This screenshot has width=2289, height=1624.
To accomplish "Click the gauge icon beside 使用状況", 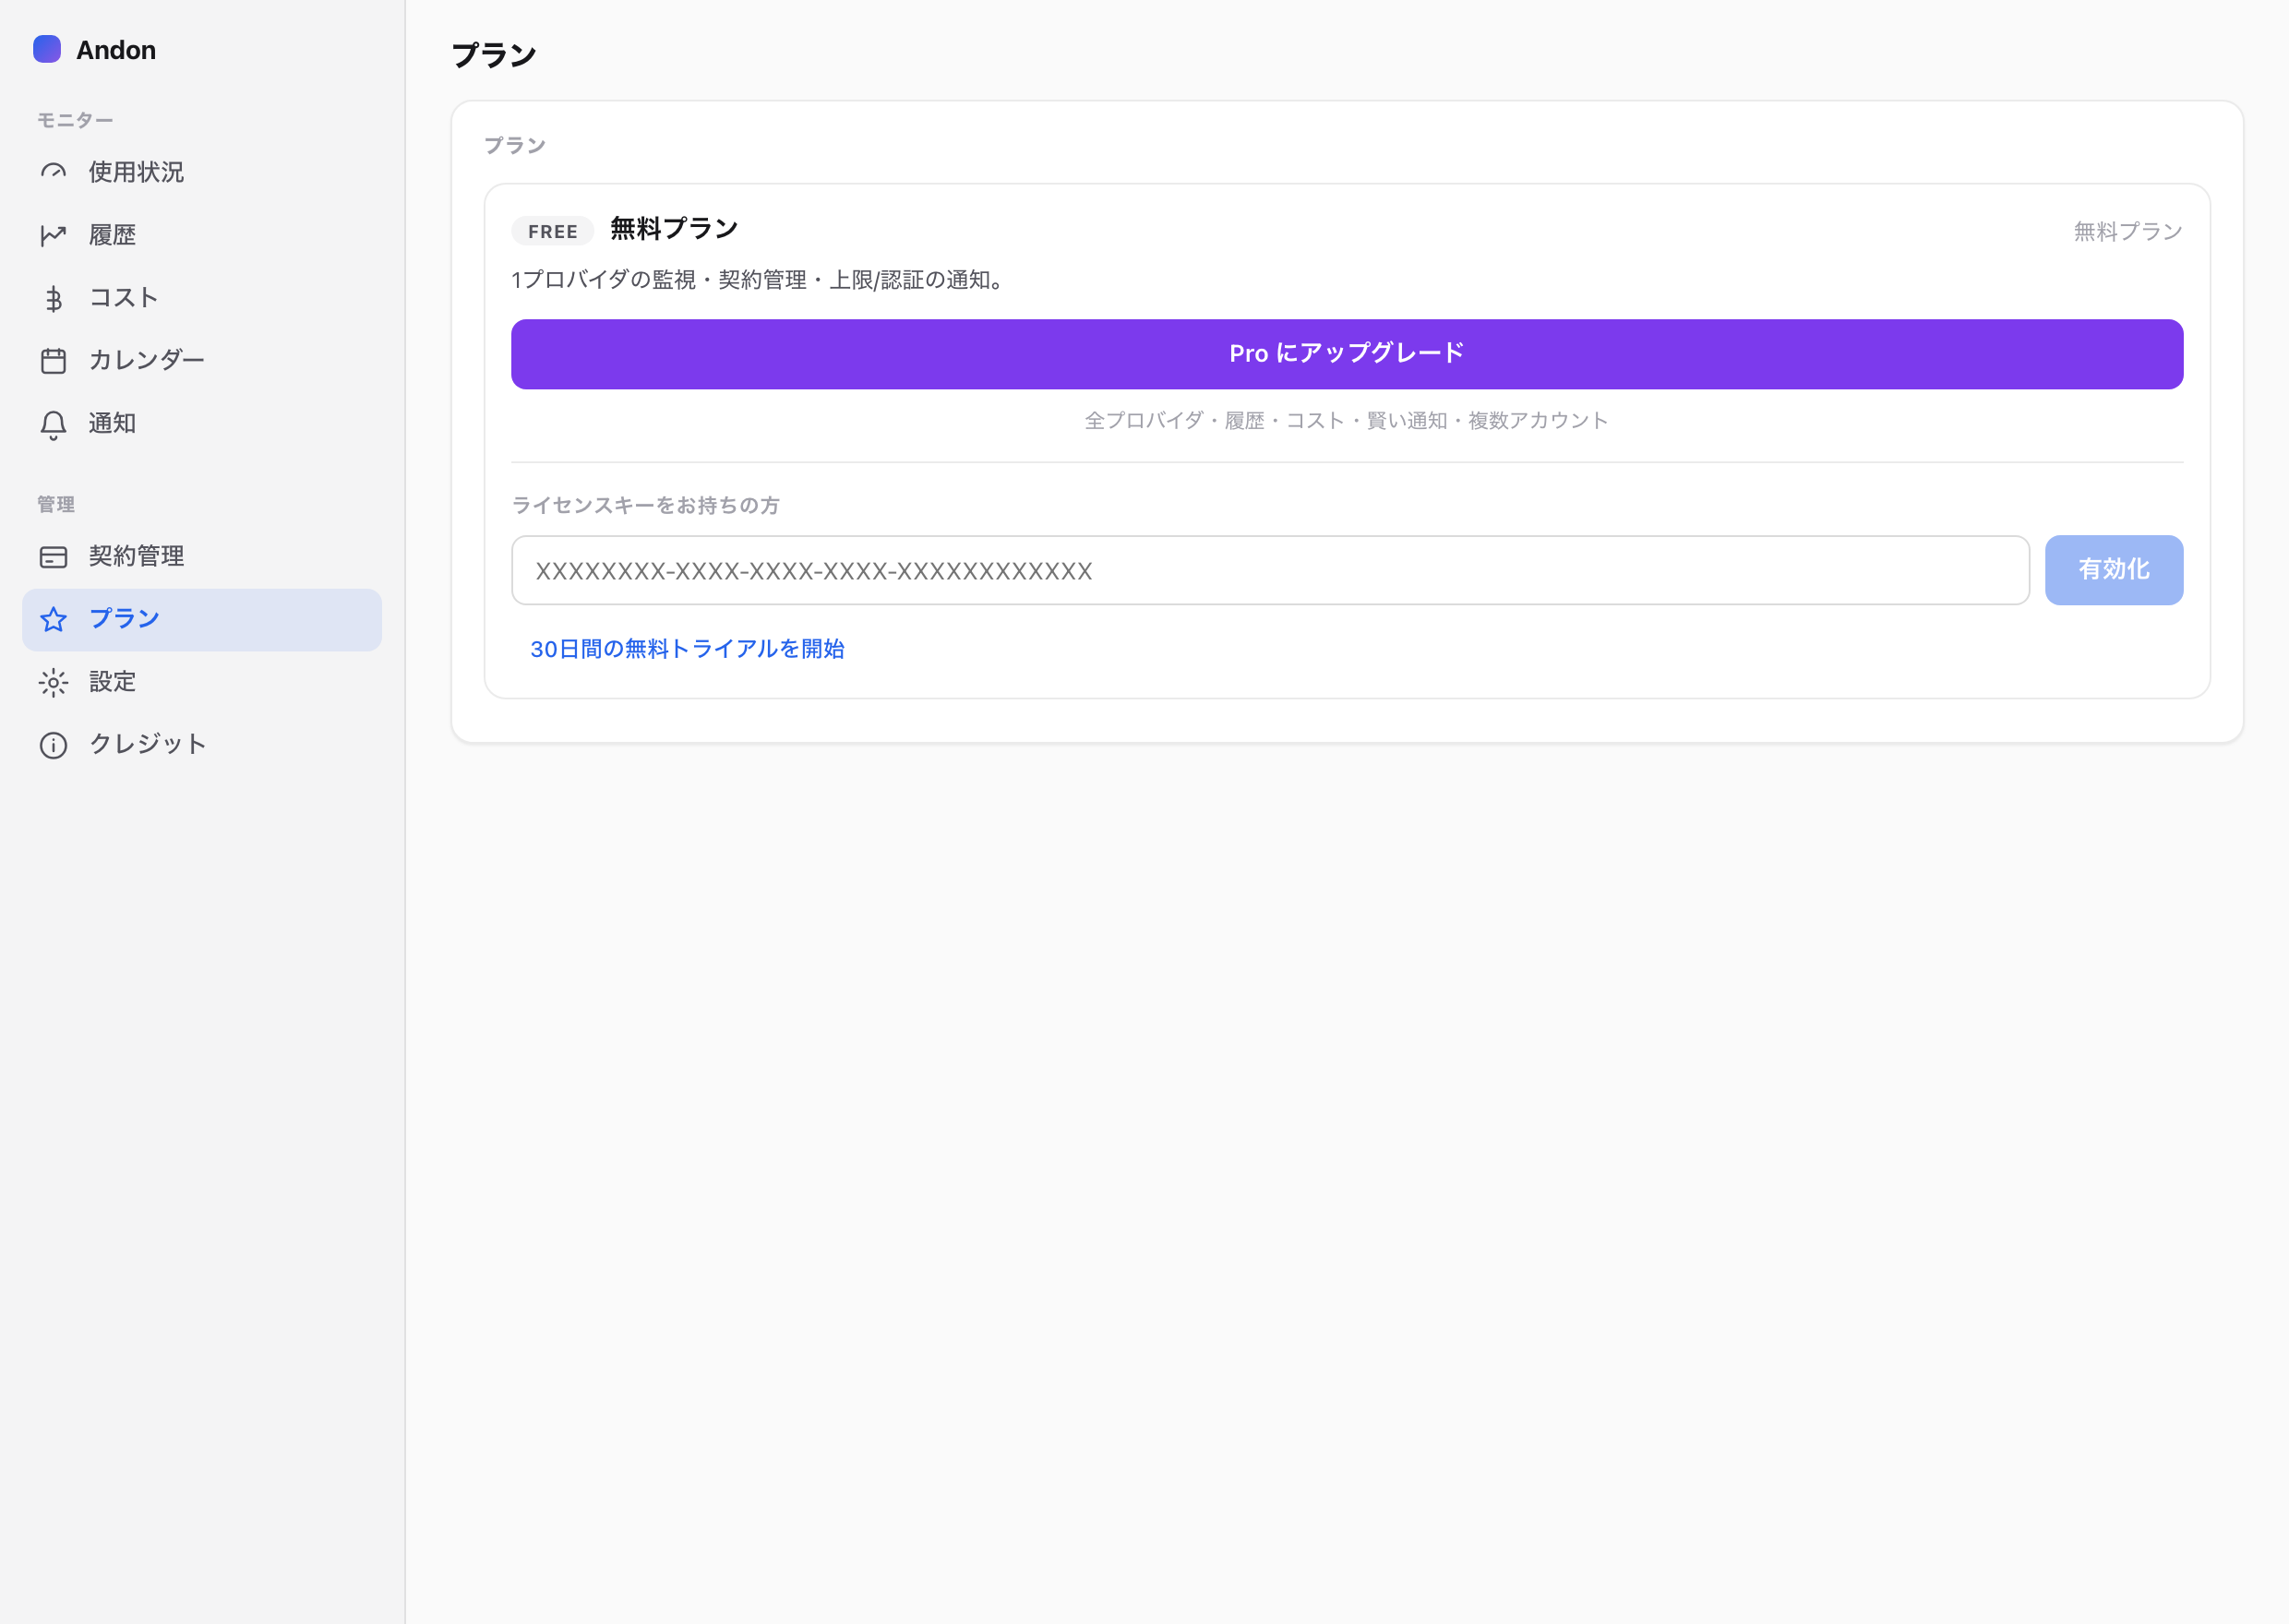I will (x=53, y=172).
